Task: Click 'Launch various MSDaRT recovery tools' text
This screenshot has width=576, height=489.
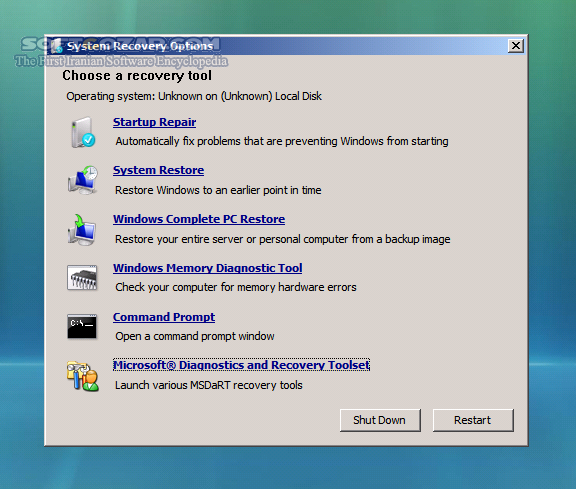Action: [209, 385]
